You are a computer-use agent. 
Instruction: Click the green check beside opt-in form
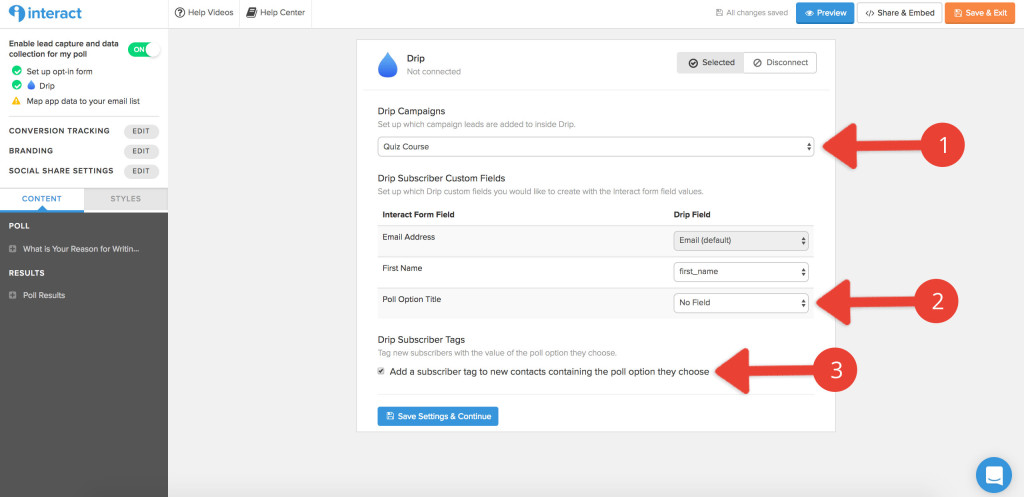coord(16,71)
